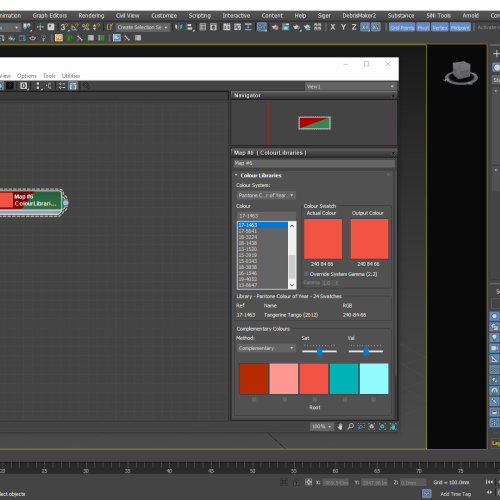Open the material editor Utilities menu

click(x=71, y=76)
